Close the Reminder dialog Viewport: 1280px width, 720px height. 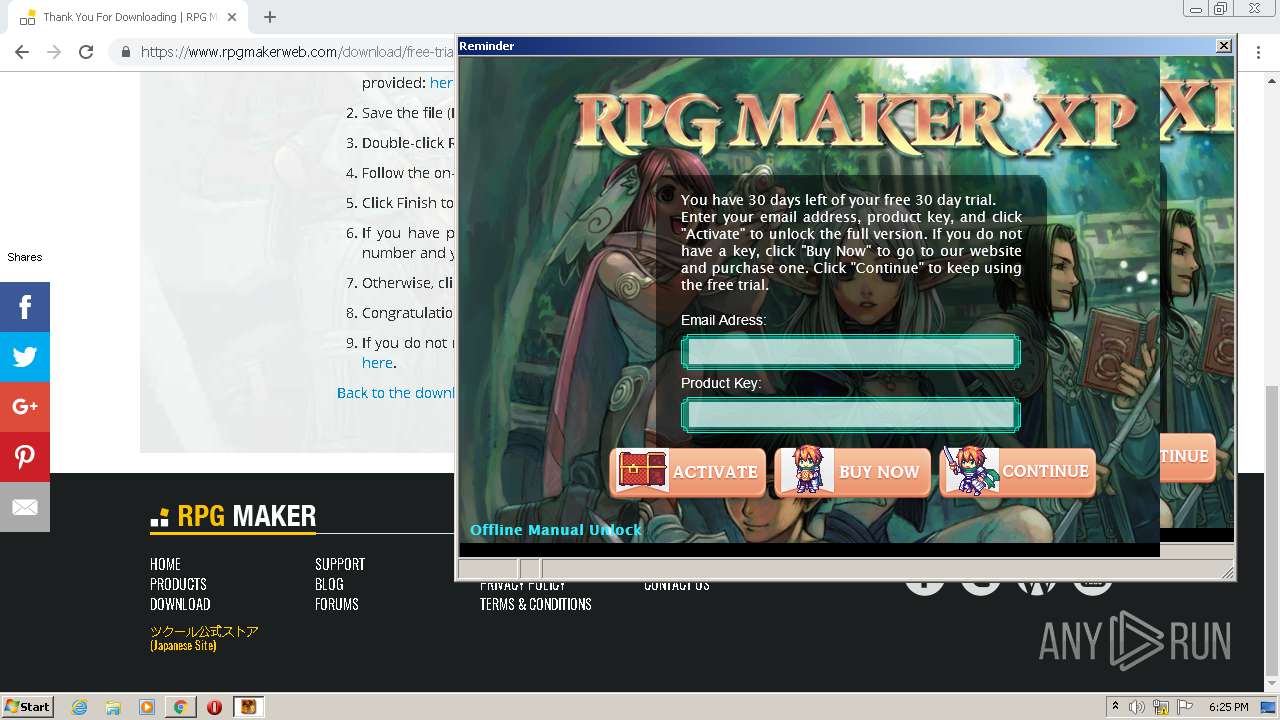(1223, 46)
